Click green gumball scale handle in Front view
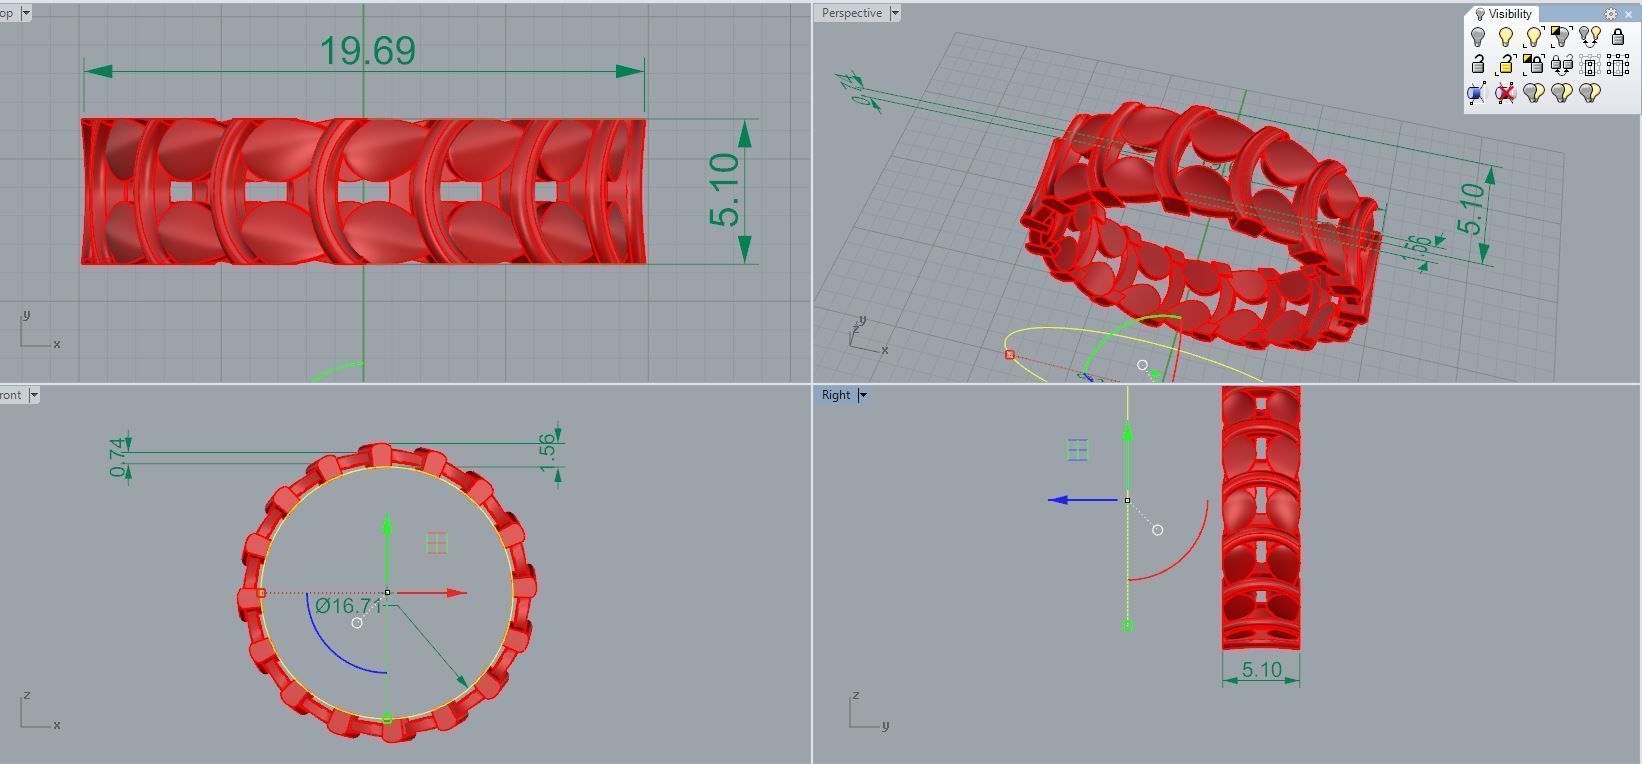This screenshot has width=1642, height=764. click(x=388, y=718)
